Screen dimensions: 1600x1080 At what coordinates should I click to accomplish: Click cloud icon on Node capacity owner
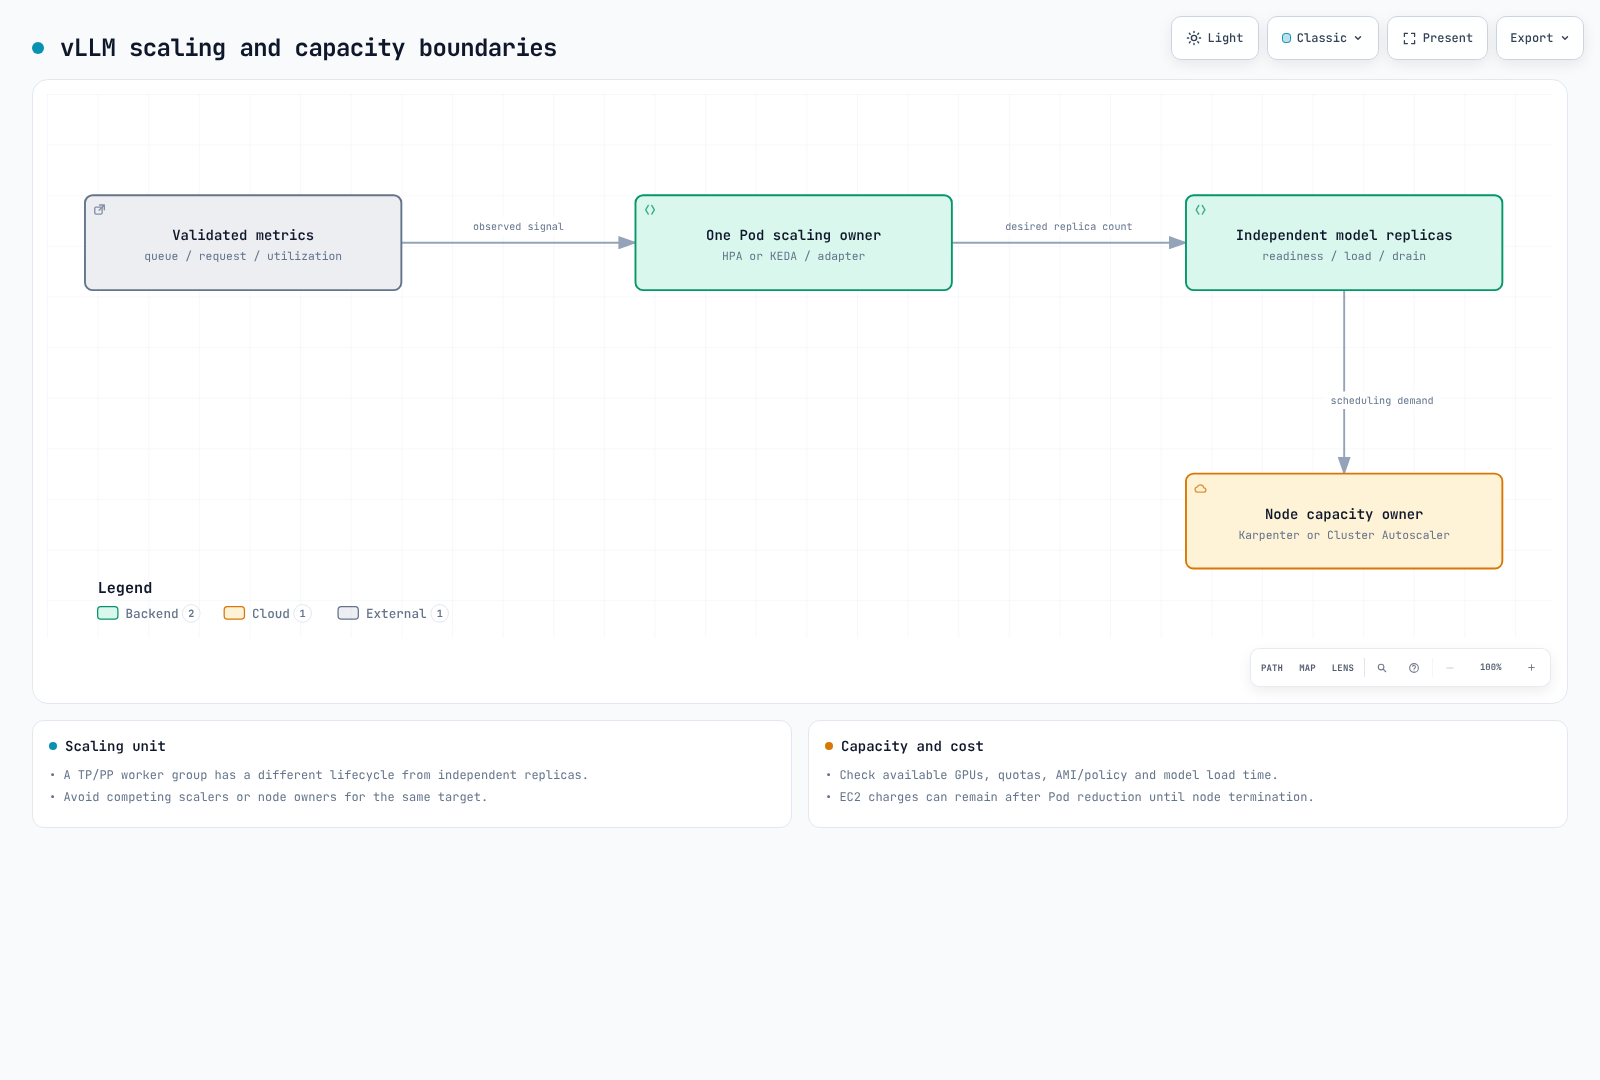pos(1201,489)
